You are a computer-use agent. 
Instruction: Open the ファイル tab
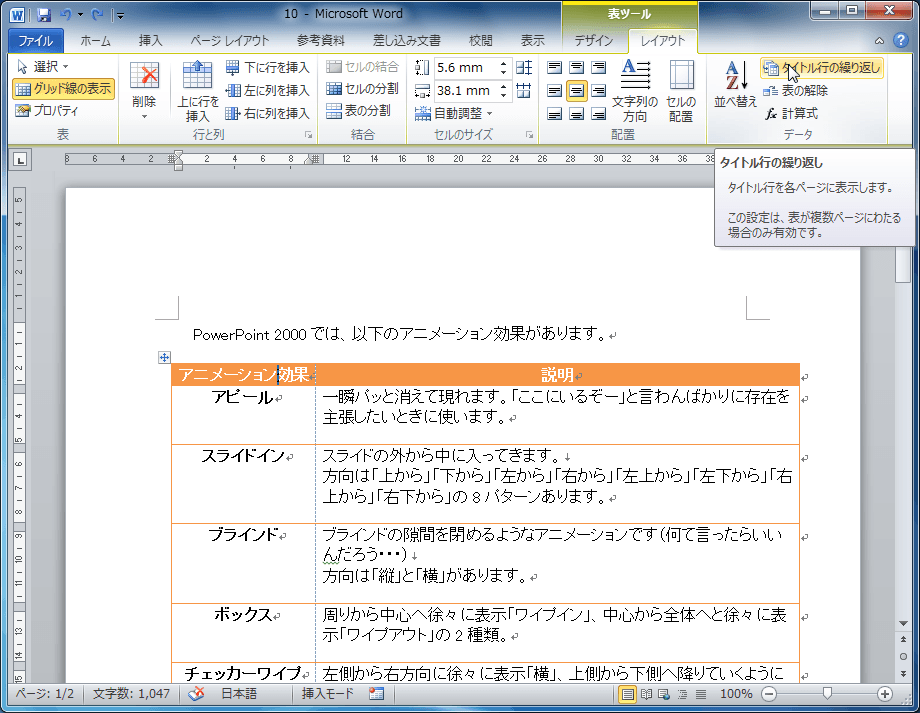click(36, 40)
